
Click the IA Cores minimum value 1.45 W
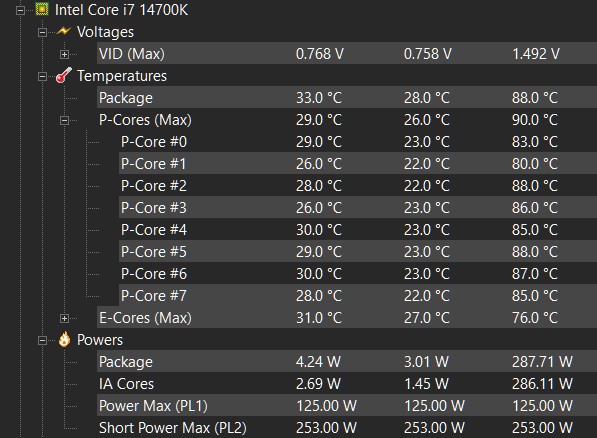[426, 384]
